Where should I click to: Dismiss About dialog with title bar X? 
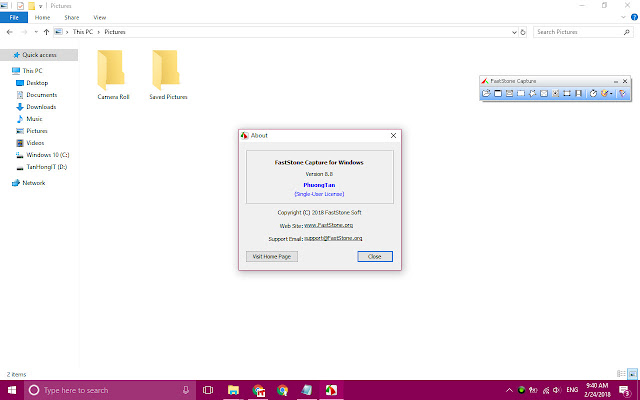pyautogui.click(x=393, y=136)
